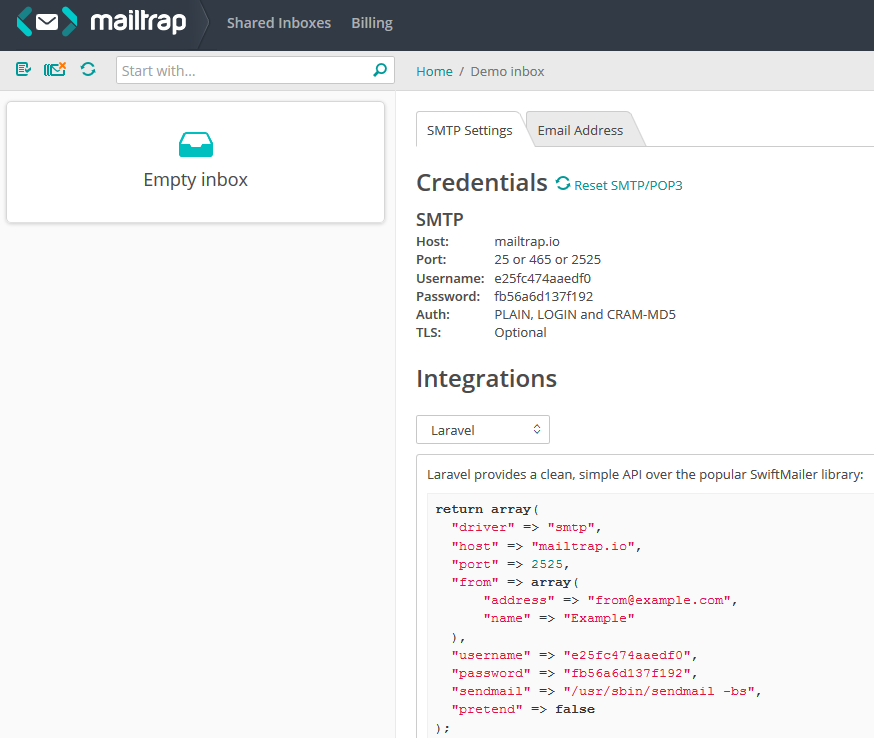The height and width of the screenshot is (738, 874).
Task: Click the Empty inbox panel text
Action: pyautogui.click(x=196, y=180)
